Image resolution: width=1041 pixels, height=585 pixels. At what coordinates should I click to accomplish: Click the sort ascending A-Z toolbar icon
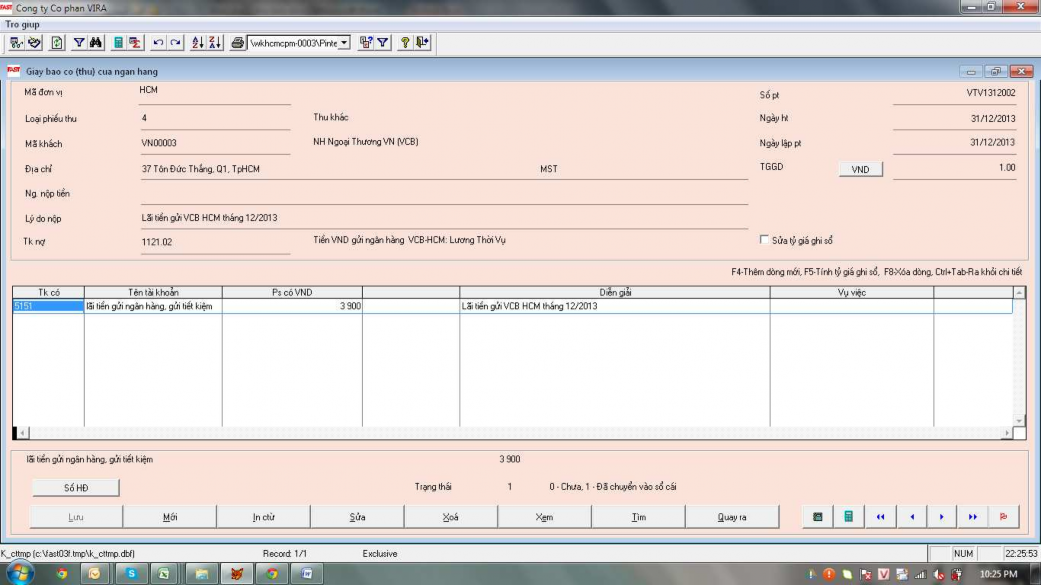click(x=197, y=43)
